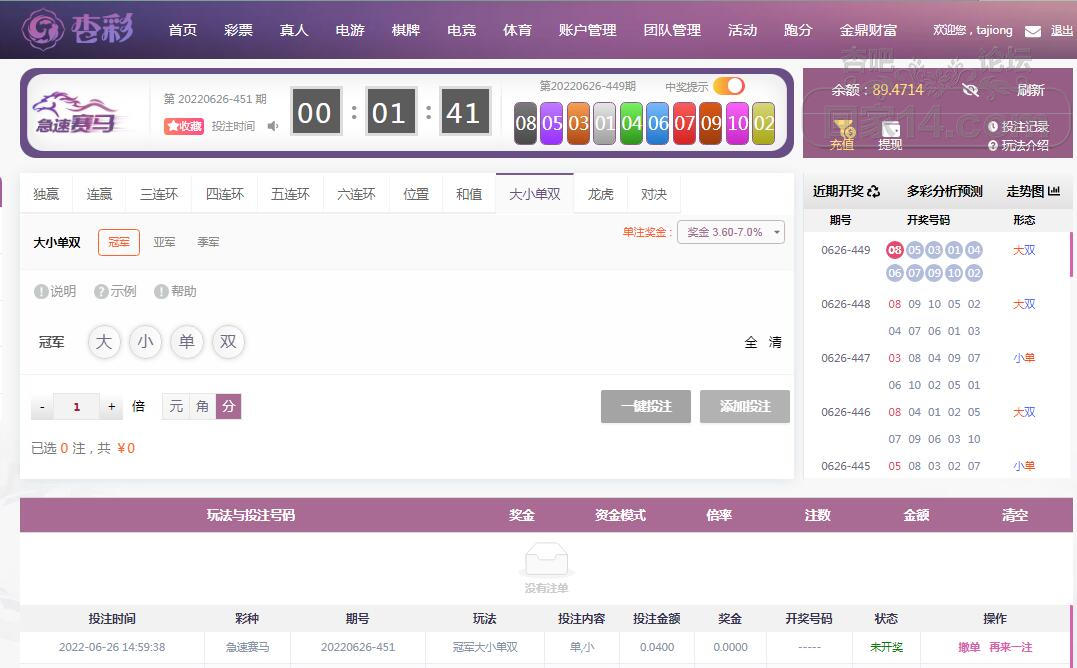Open the 奖金 3.60-7.0% dropdown
Screen dimensions: 1077x668
pyautogui.click(x=731, y=232)
